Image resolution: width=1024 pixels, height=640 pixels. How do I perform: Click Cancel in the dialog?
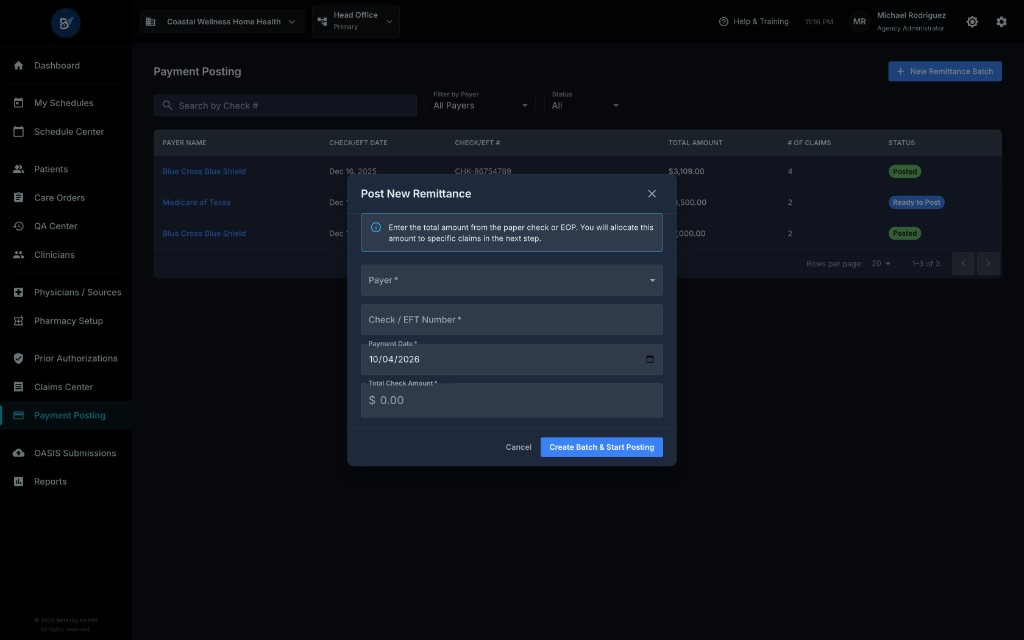click(x=518, y=447)
